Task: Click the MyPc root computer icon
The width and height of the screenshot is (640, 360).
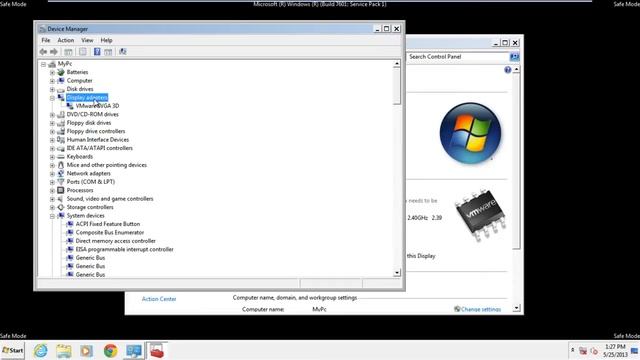Action: (52, 64)
